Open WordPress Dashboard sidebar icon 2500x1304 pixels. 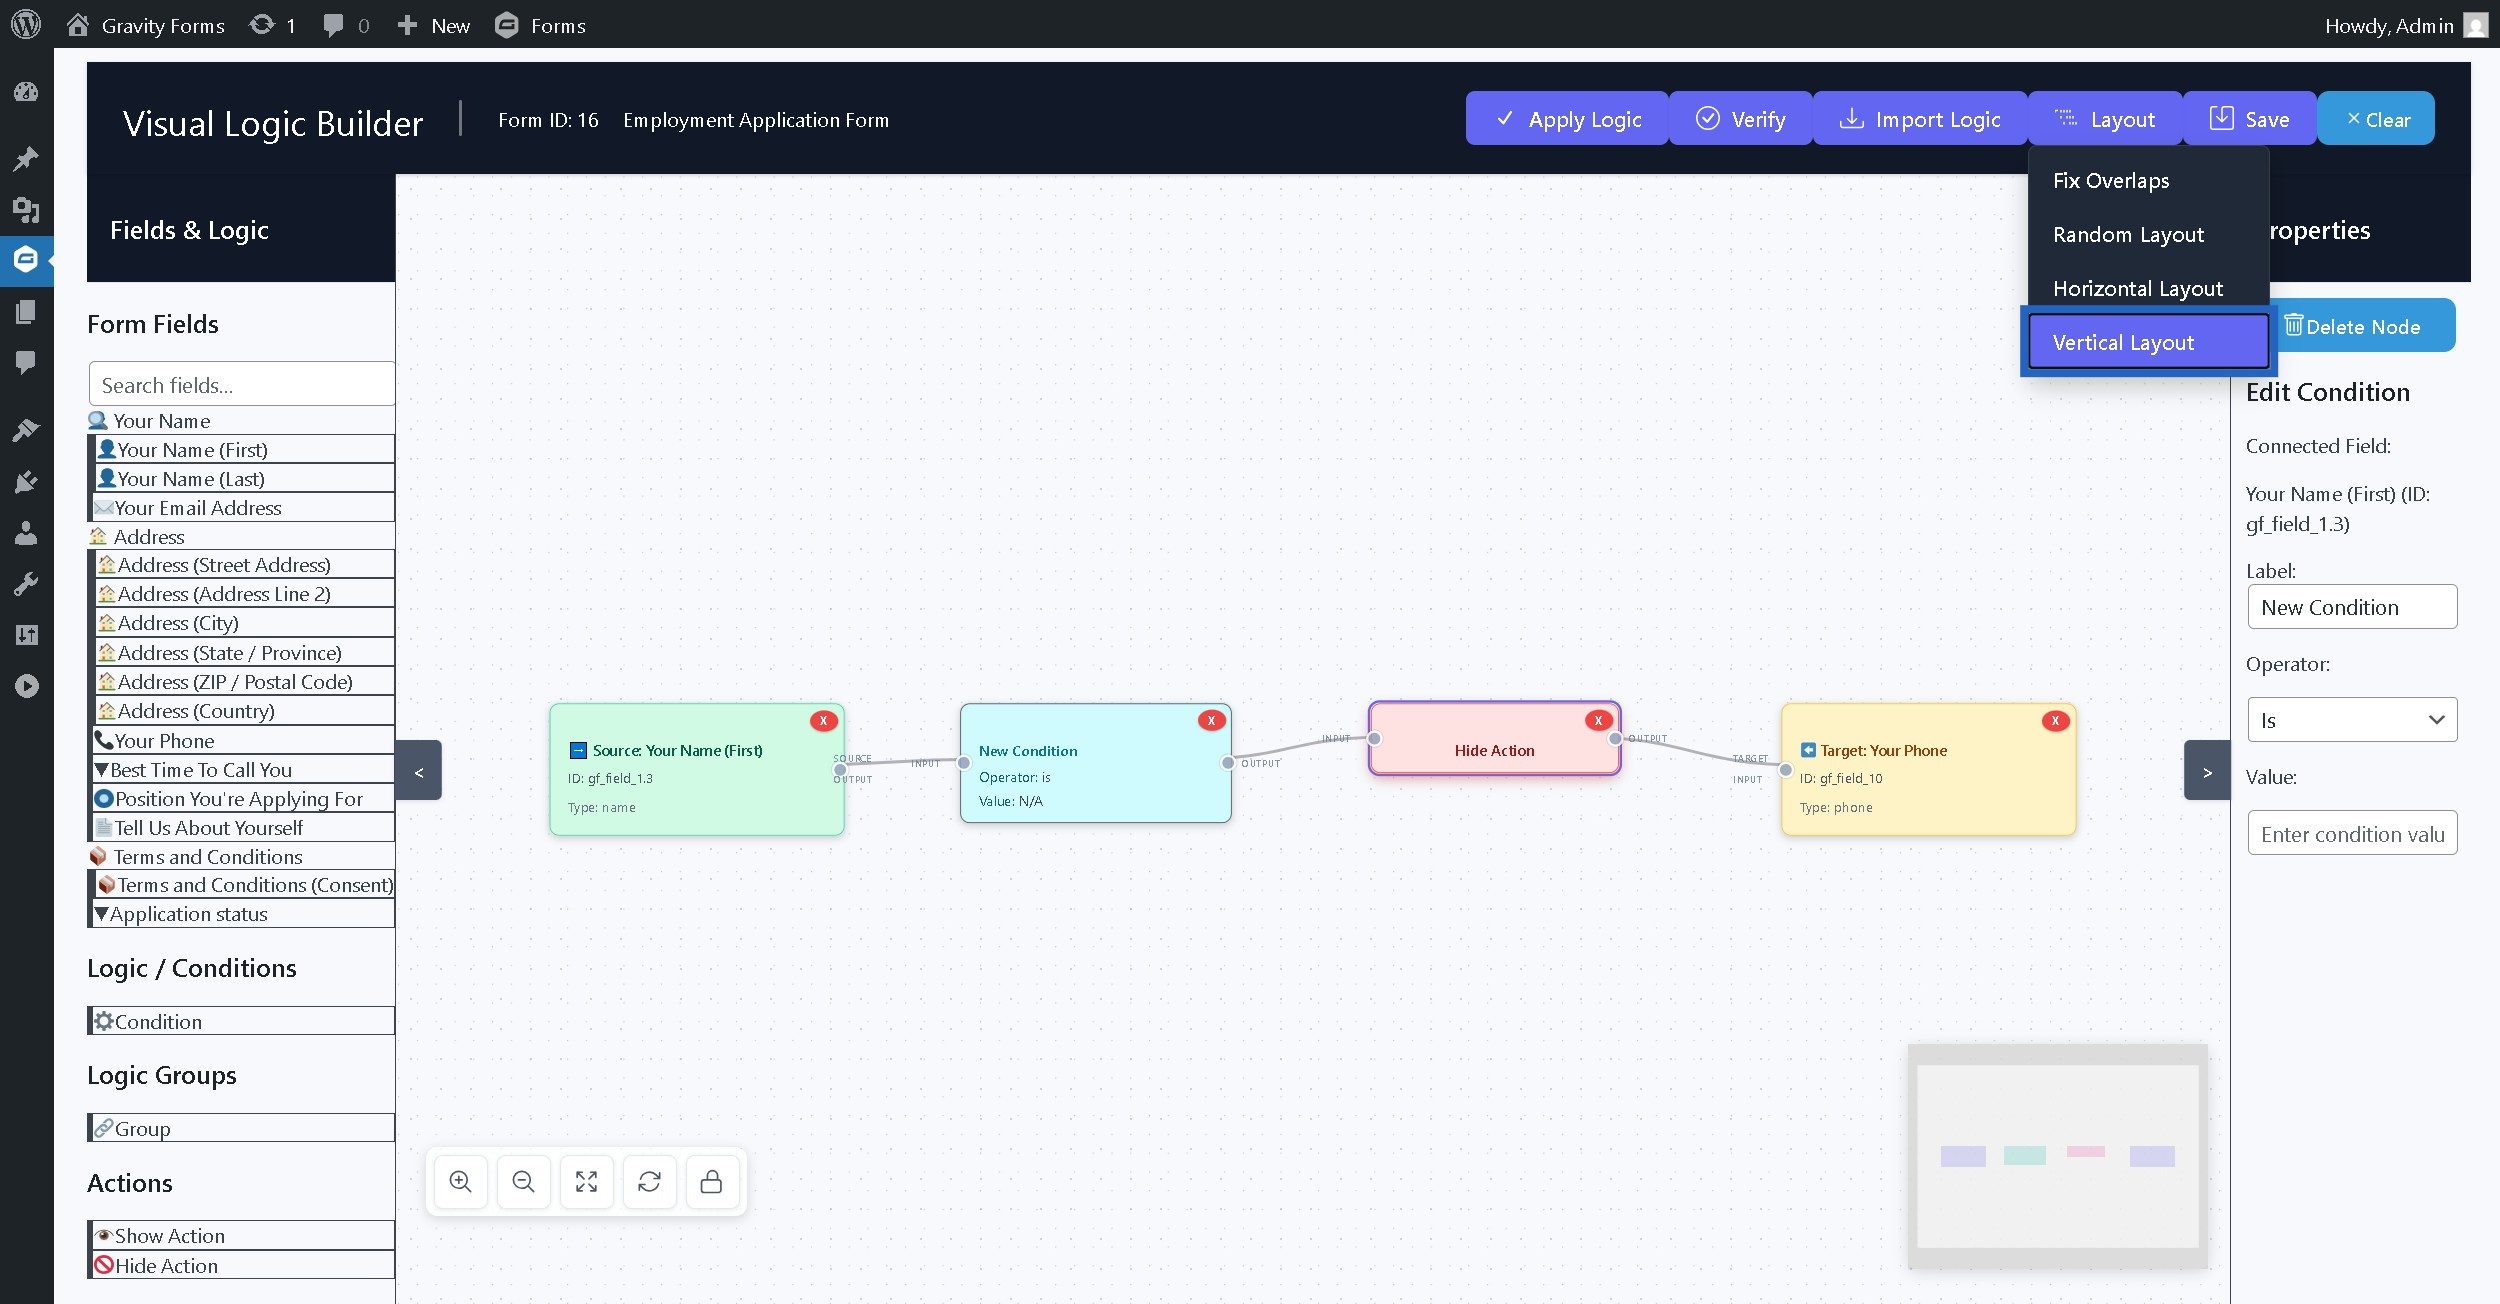[x=26, y=92]
